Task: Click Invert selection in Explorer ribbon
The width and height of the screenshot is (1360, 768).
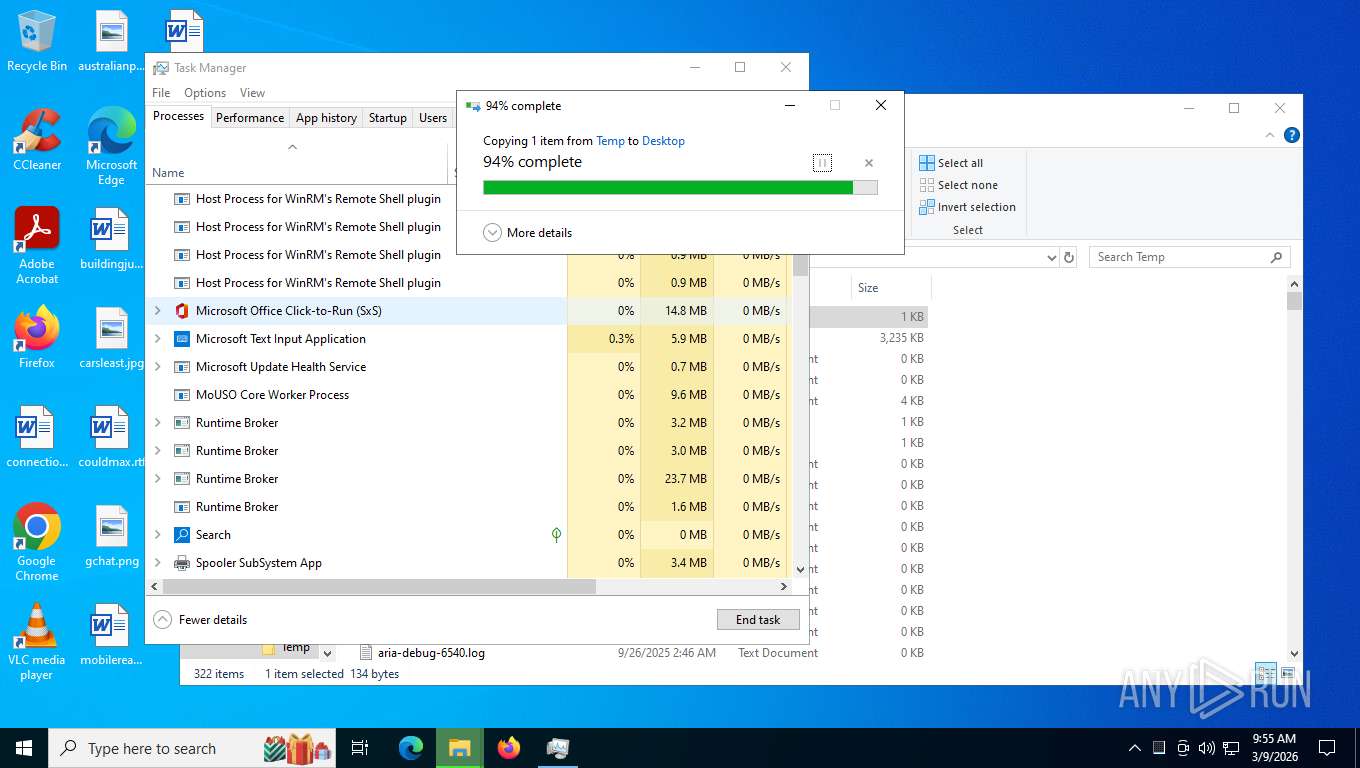Action: pyautogui.click(x=967, y=207)
